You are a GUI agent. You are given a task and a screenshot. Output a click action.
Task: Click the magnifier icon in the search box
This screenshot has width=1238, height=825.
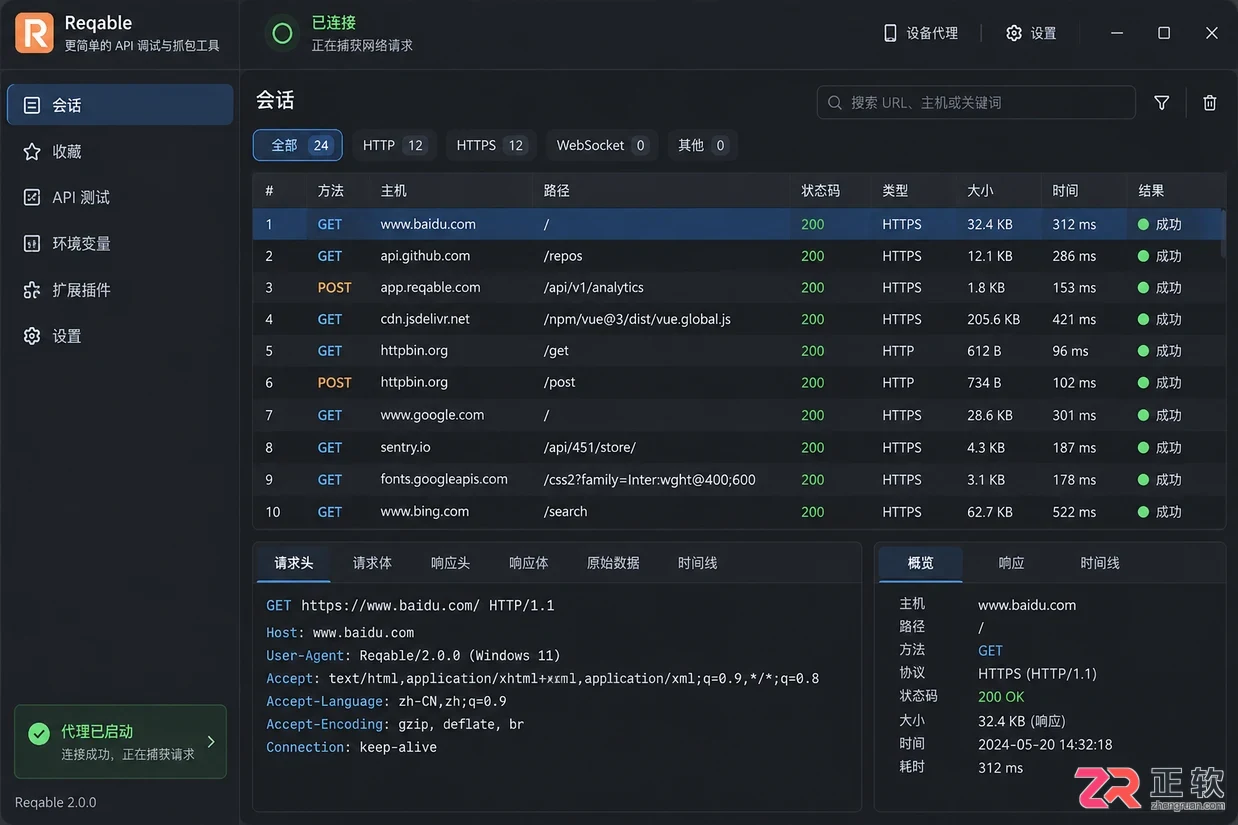coord(835,102)
